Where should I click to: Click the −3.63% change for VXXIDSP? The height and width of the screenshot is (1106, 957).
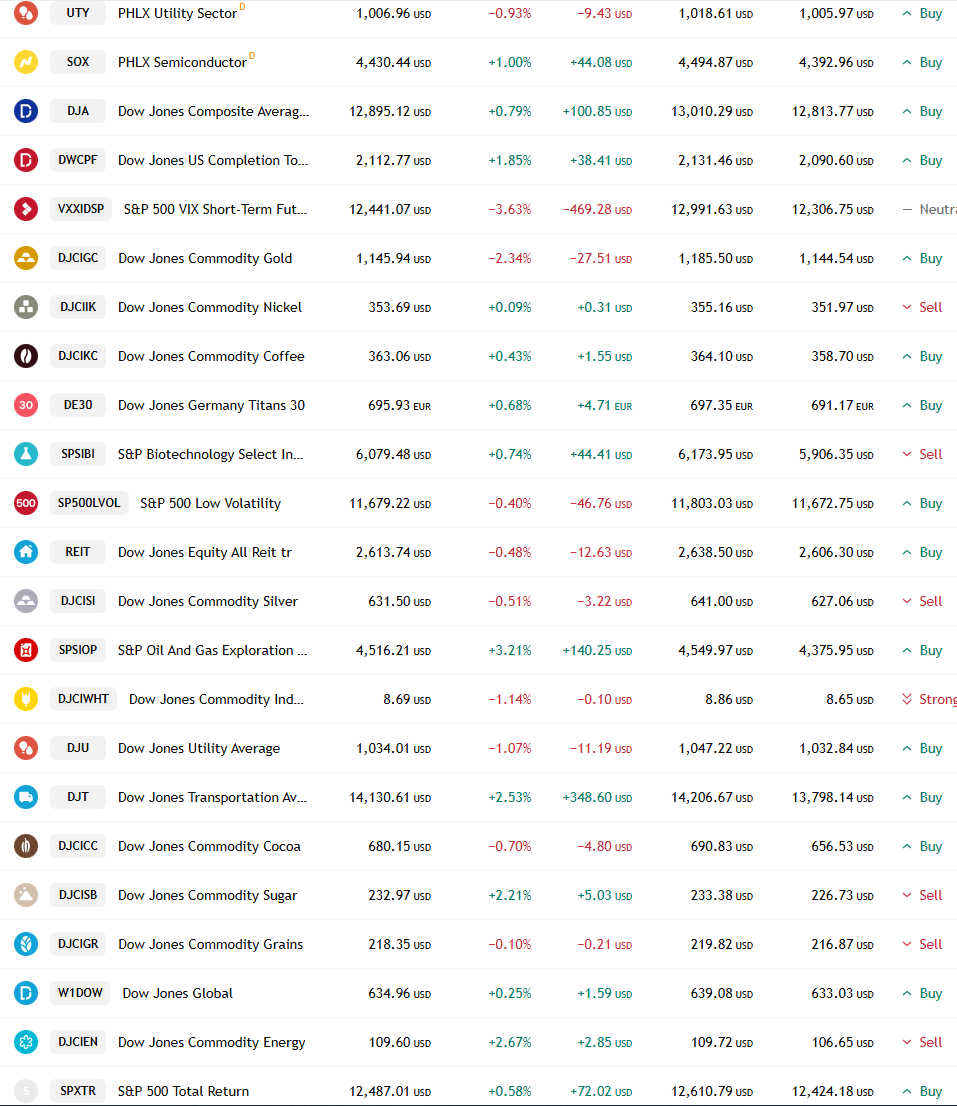[x=510, y=209]
